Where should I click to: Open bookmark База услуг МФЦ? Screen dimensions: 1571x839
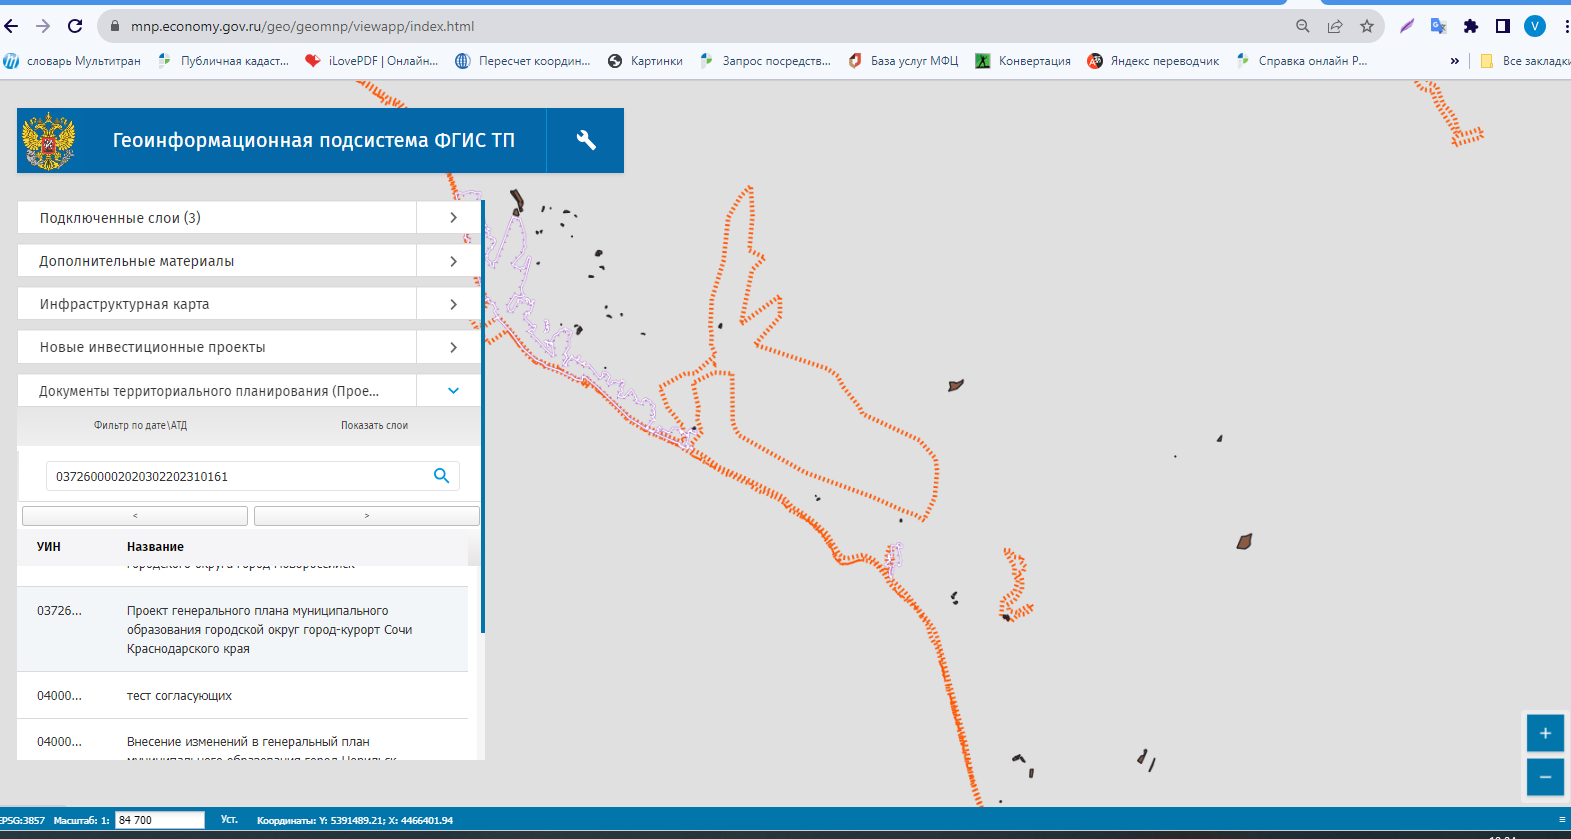pos(903,61)
